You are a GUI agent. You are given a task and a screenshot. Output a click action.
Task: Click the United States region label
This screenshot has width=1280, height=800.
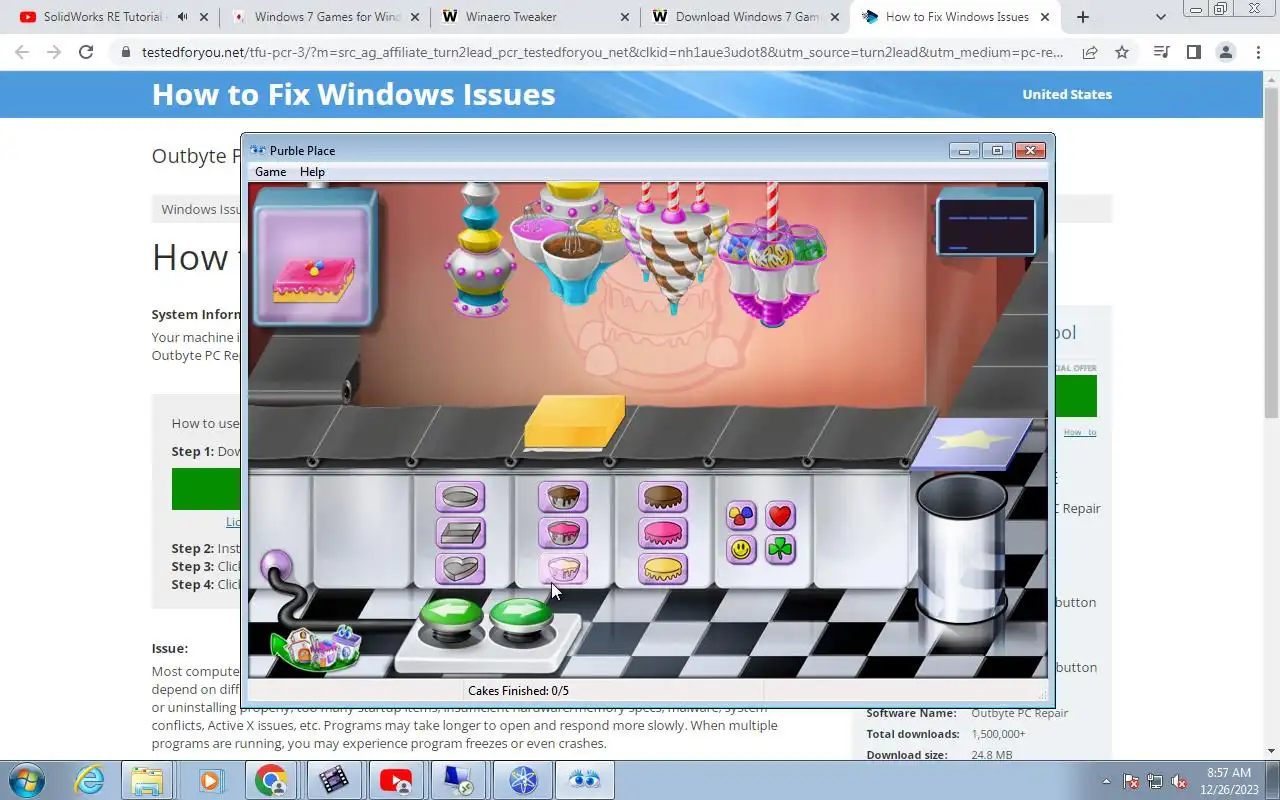tap(1067, 94)
